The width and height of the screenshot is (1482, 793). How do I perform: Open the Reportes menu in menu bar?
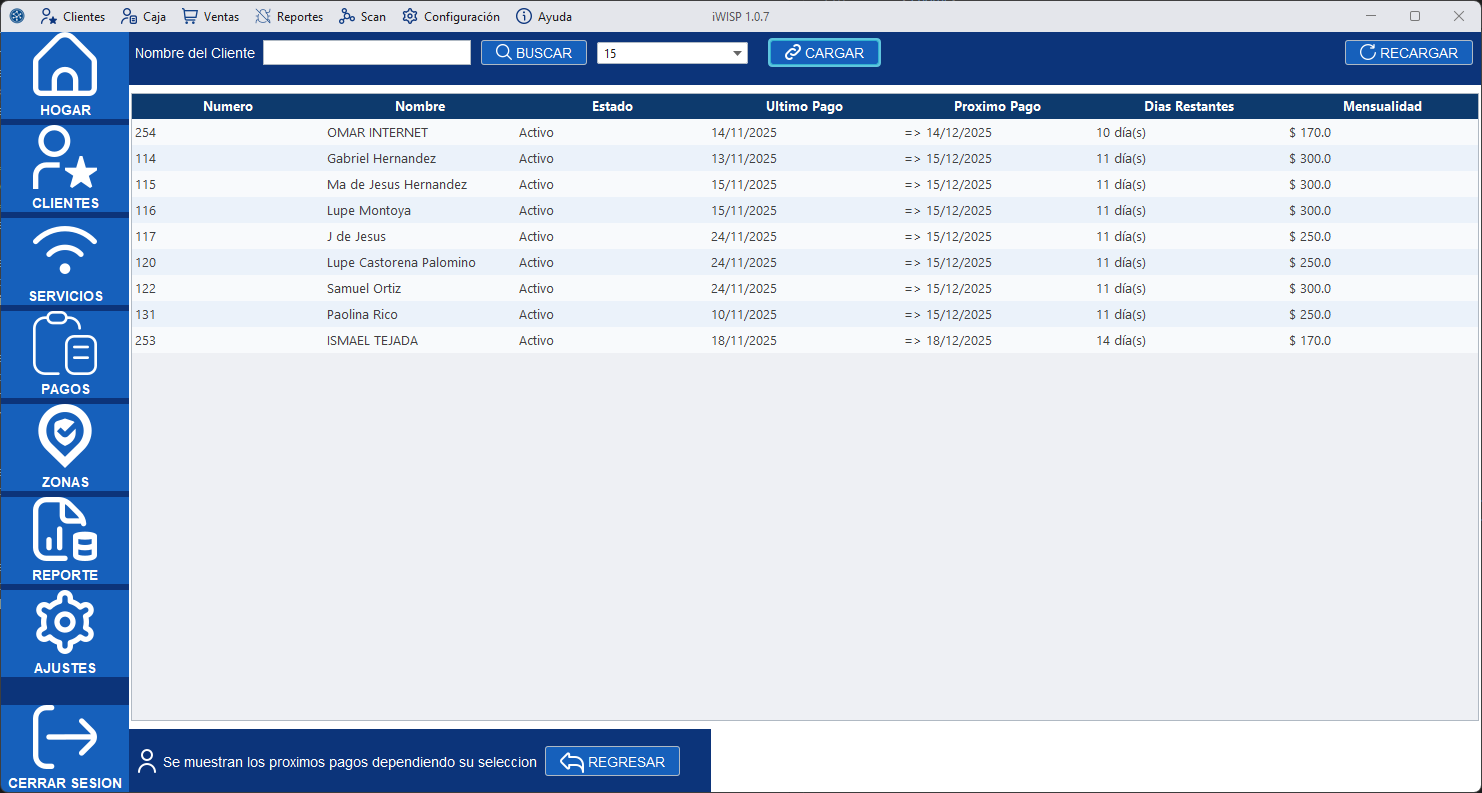tap(289, 17)
